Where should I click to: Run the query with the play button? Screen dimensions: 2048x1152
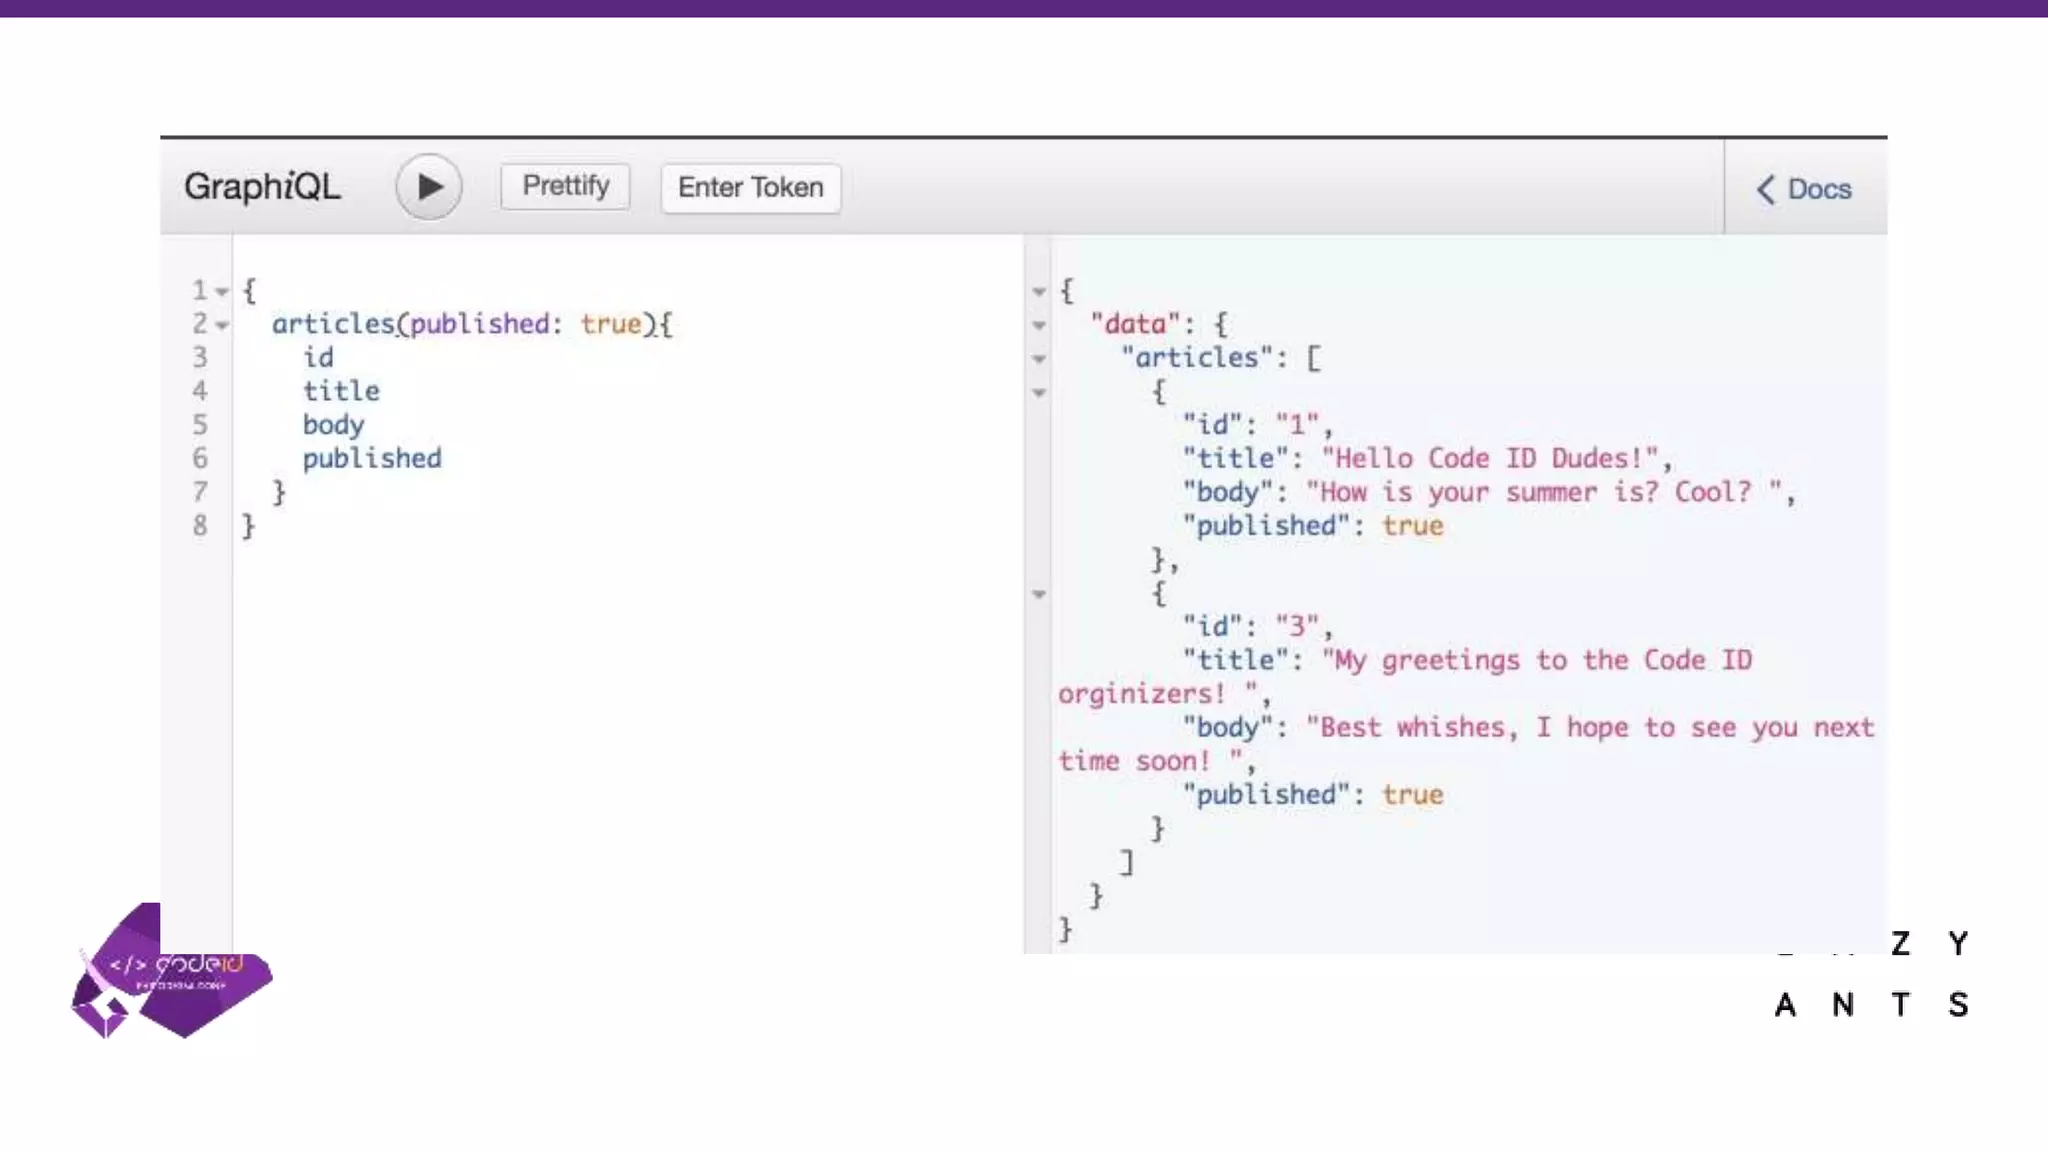pos(428,187)
